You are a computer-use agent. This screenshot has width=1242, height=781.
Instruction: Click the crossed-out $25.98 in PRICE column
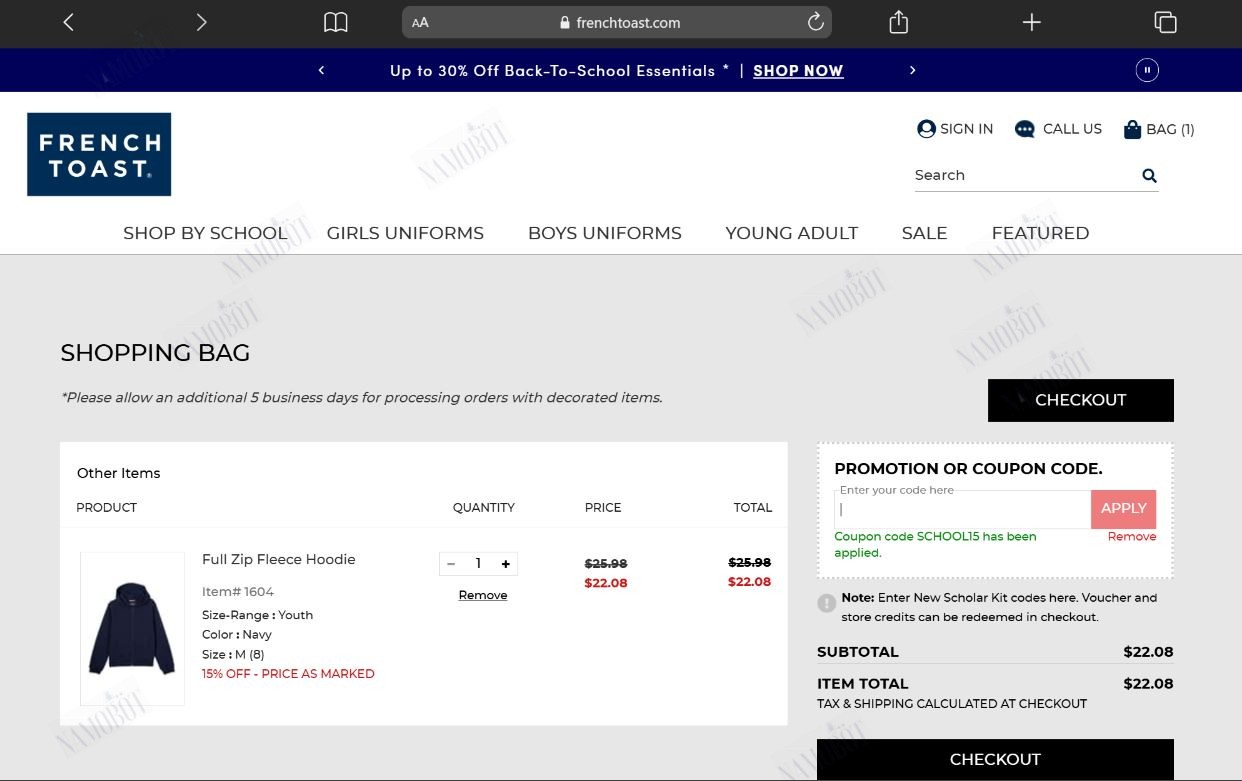[606, 564]
